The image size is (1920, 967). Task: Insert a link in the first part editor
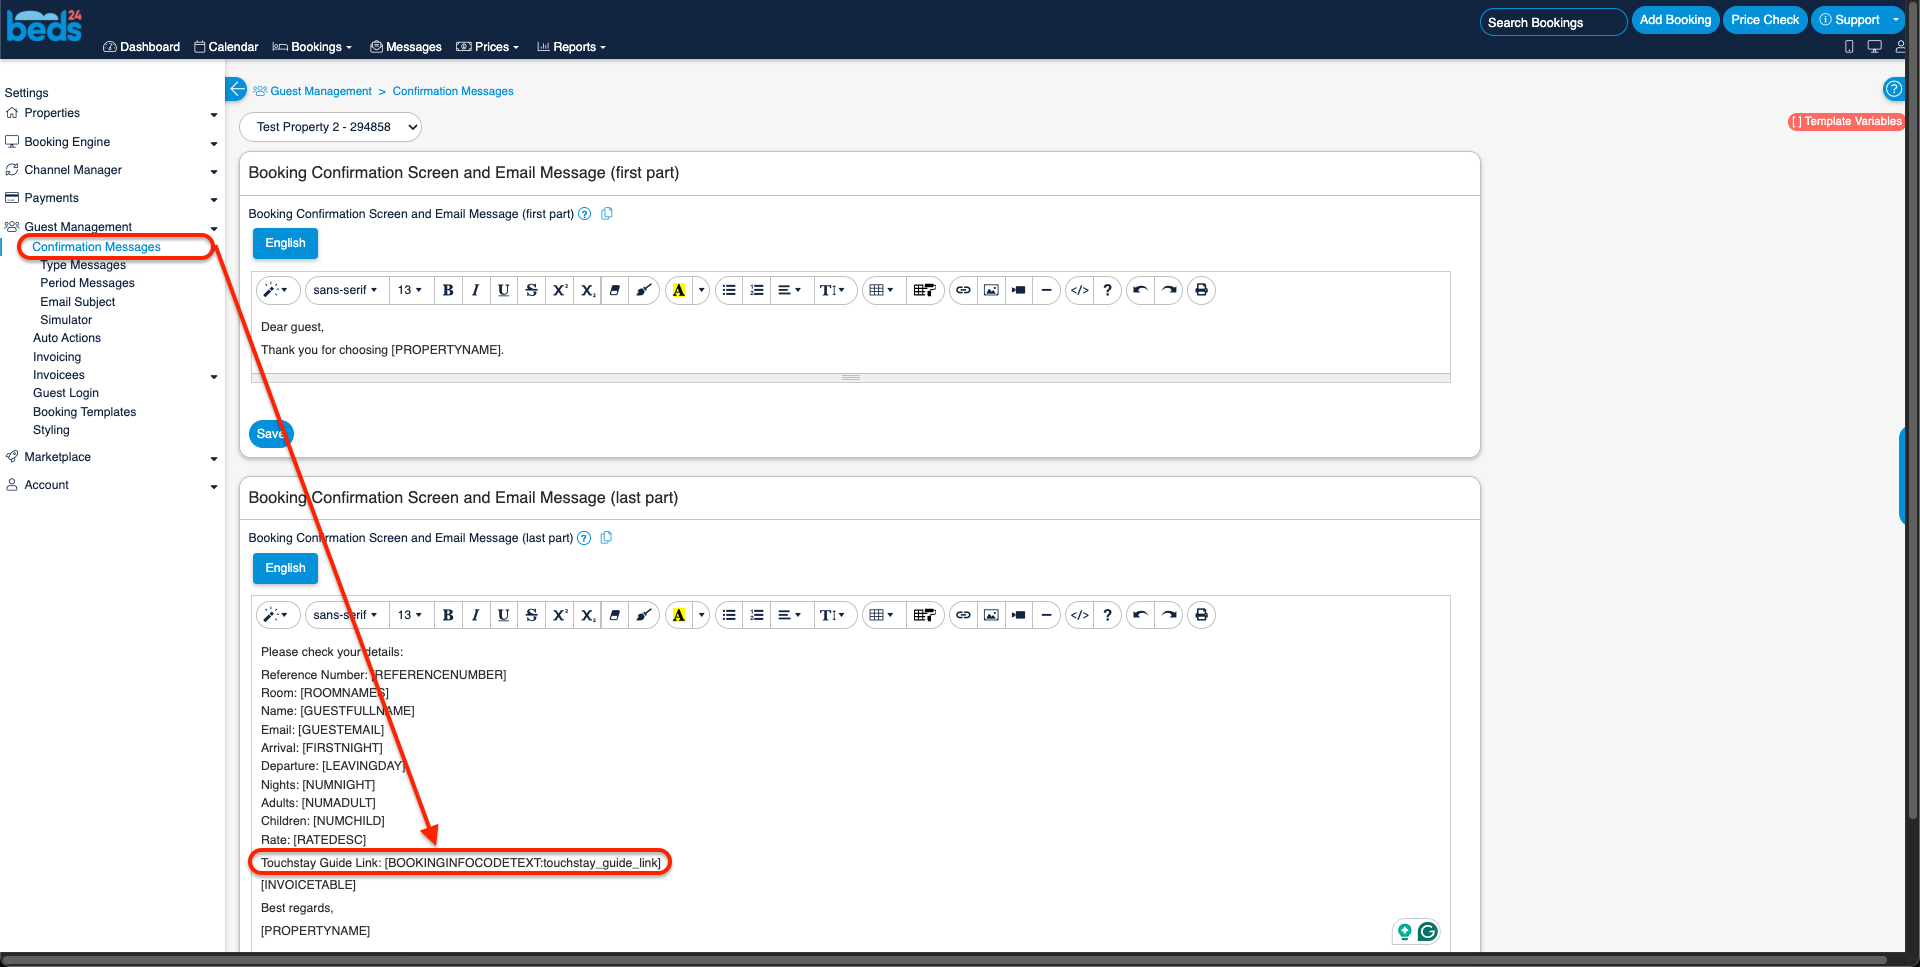tap(963, 290)
